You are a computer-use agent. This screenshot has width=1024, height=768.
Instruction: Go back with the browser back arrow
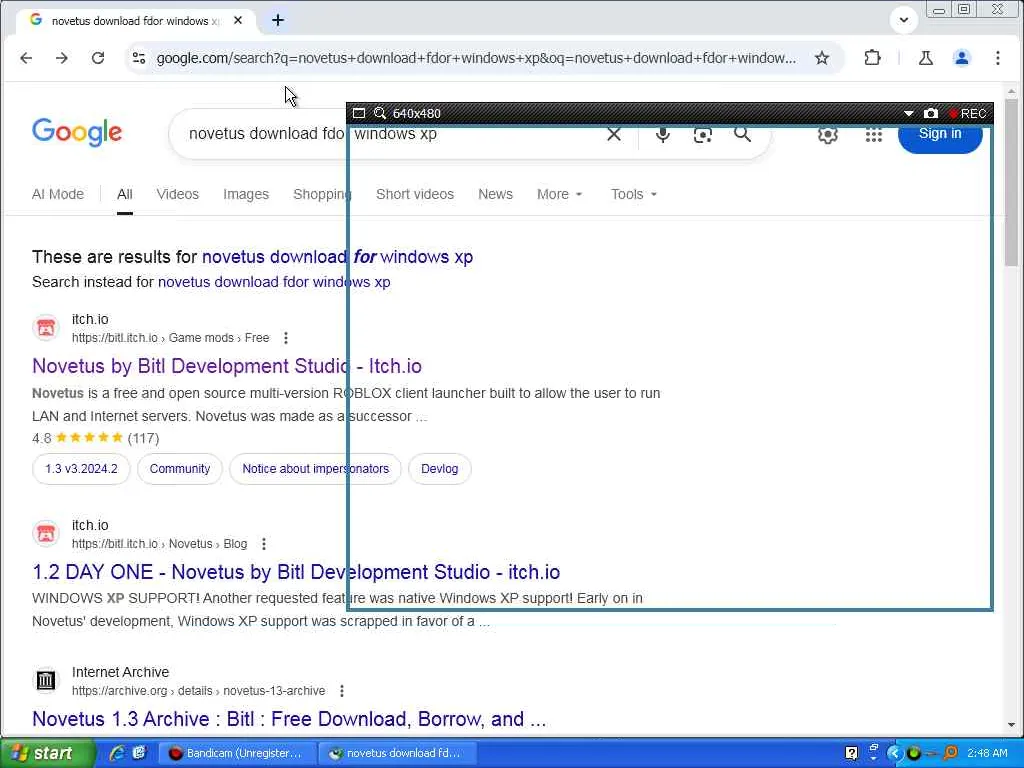[26, 58]
